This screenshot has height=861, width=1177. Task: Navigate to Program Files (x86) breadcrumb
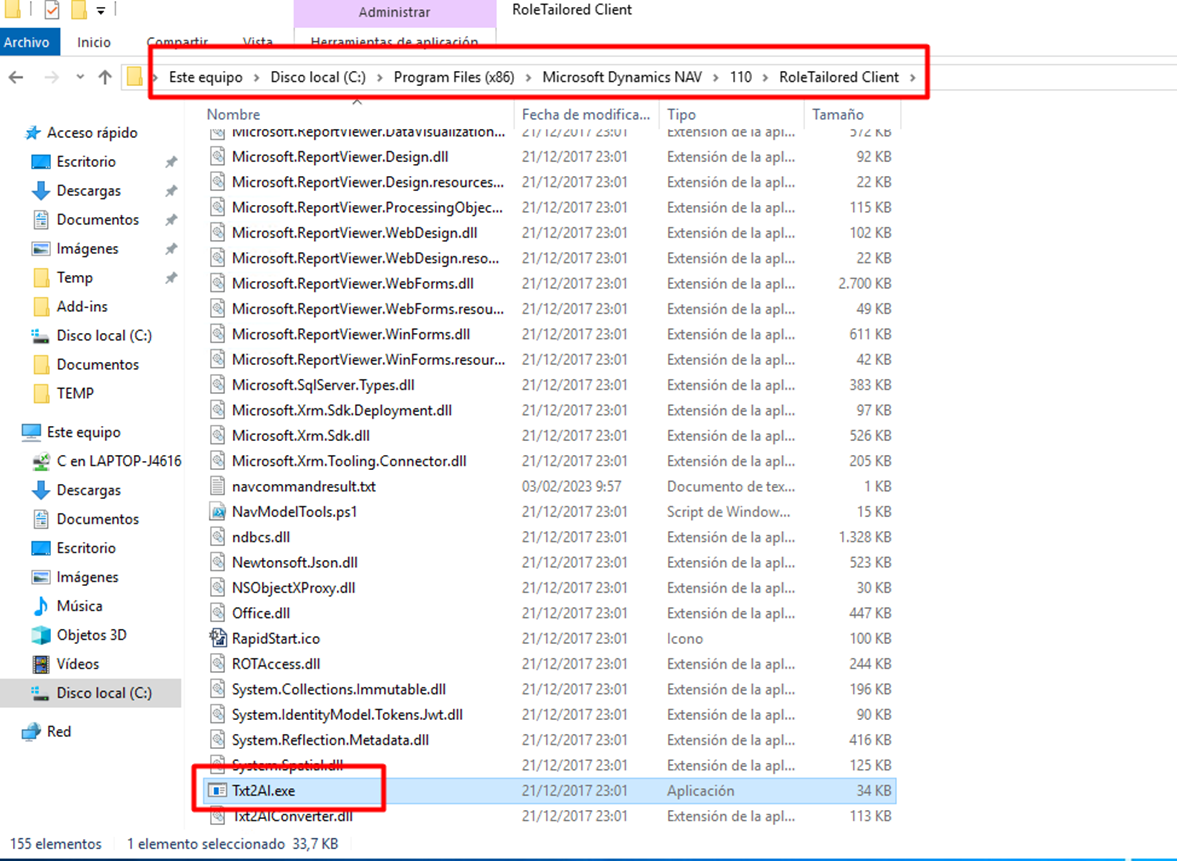[454, 77]
